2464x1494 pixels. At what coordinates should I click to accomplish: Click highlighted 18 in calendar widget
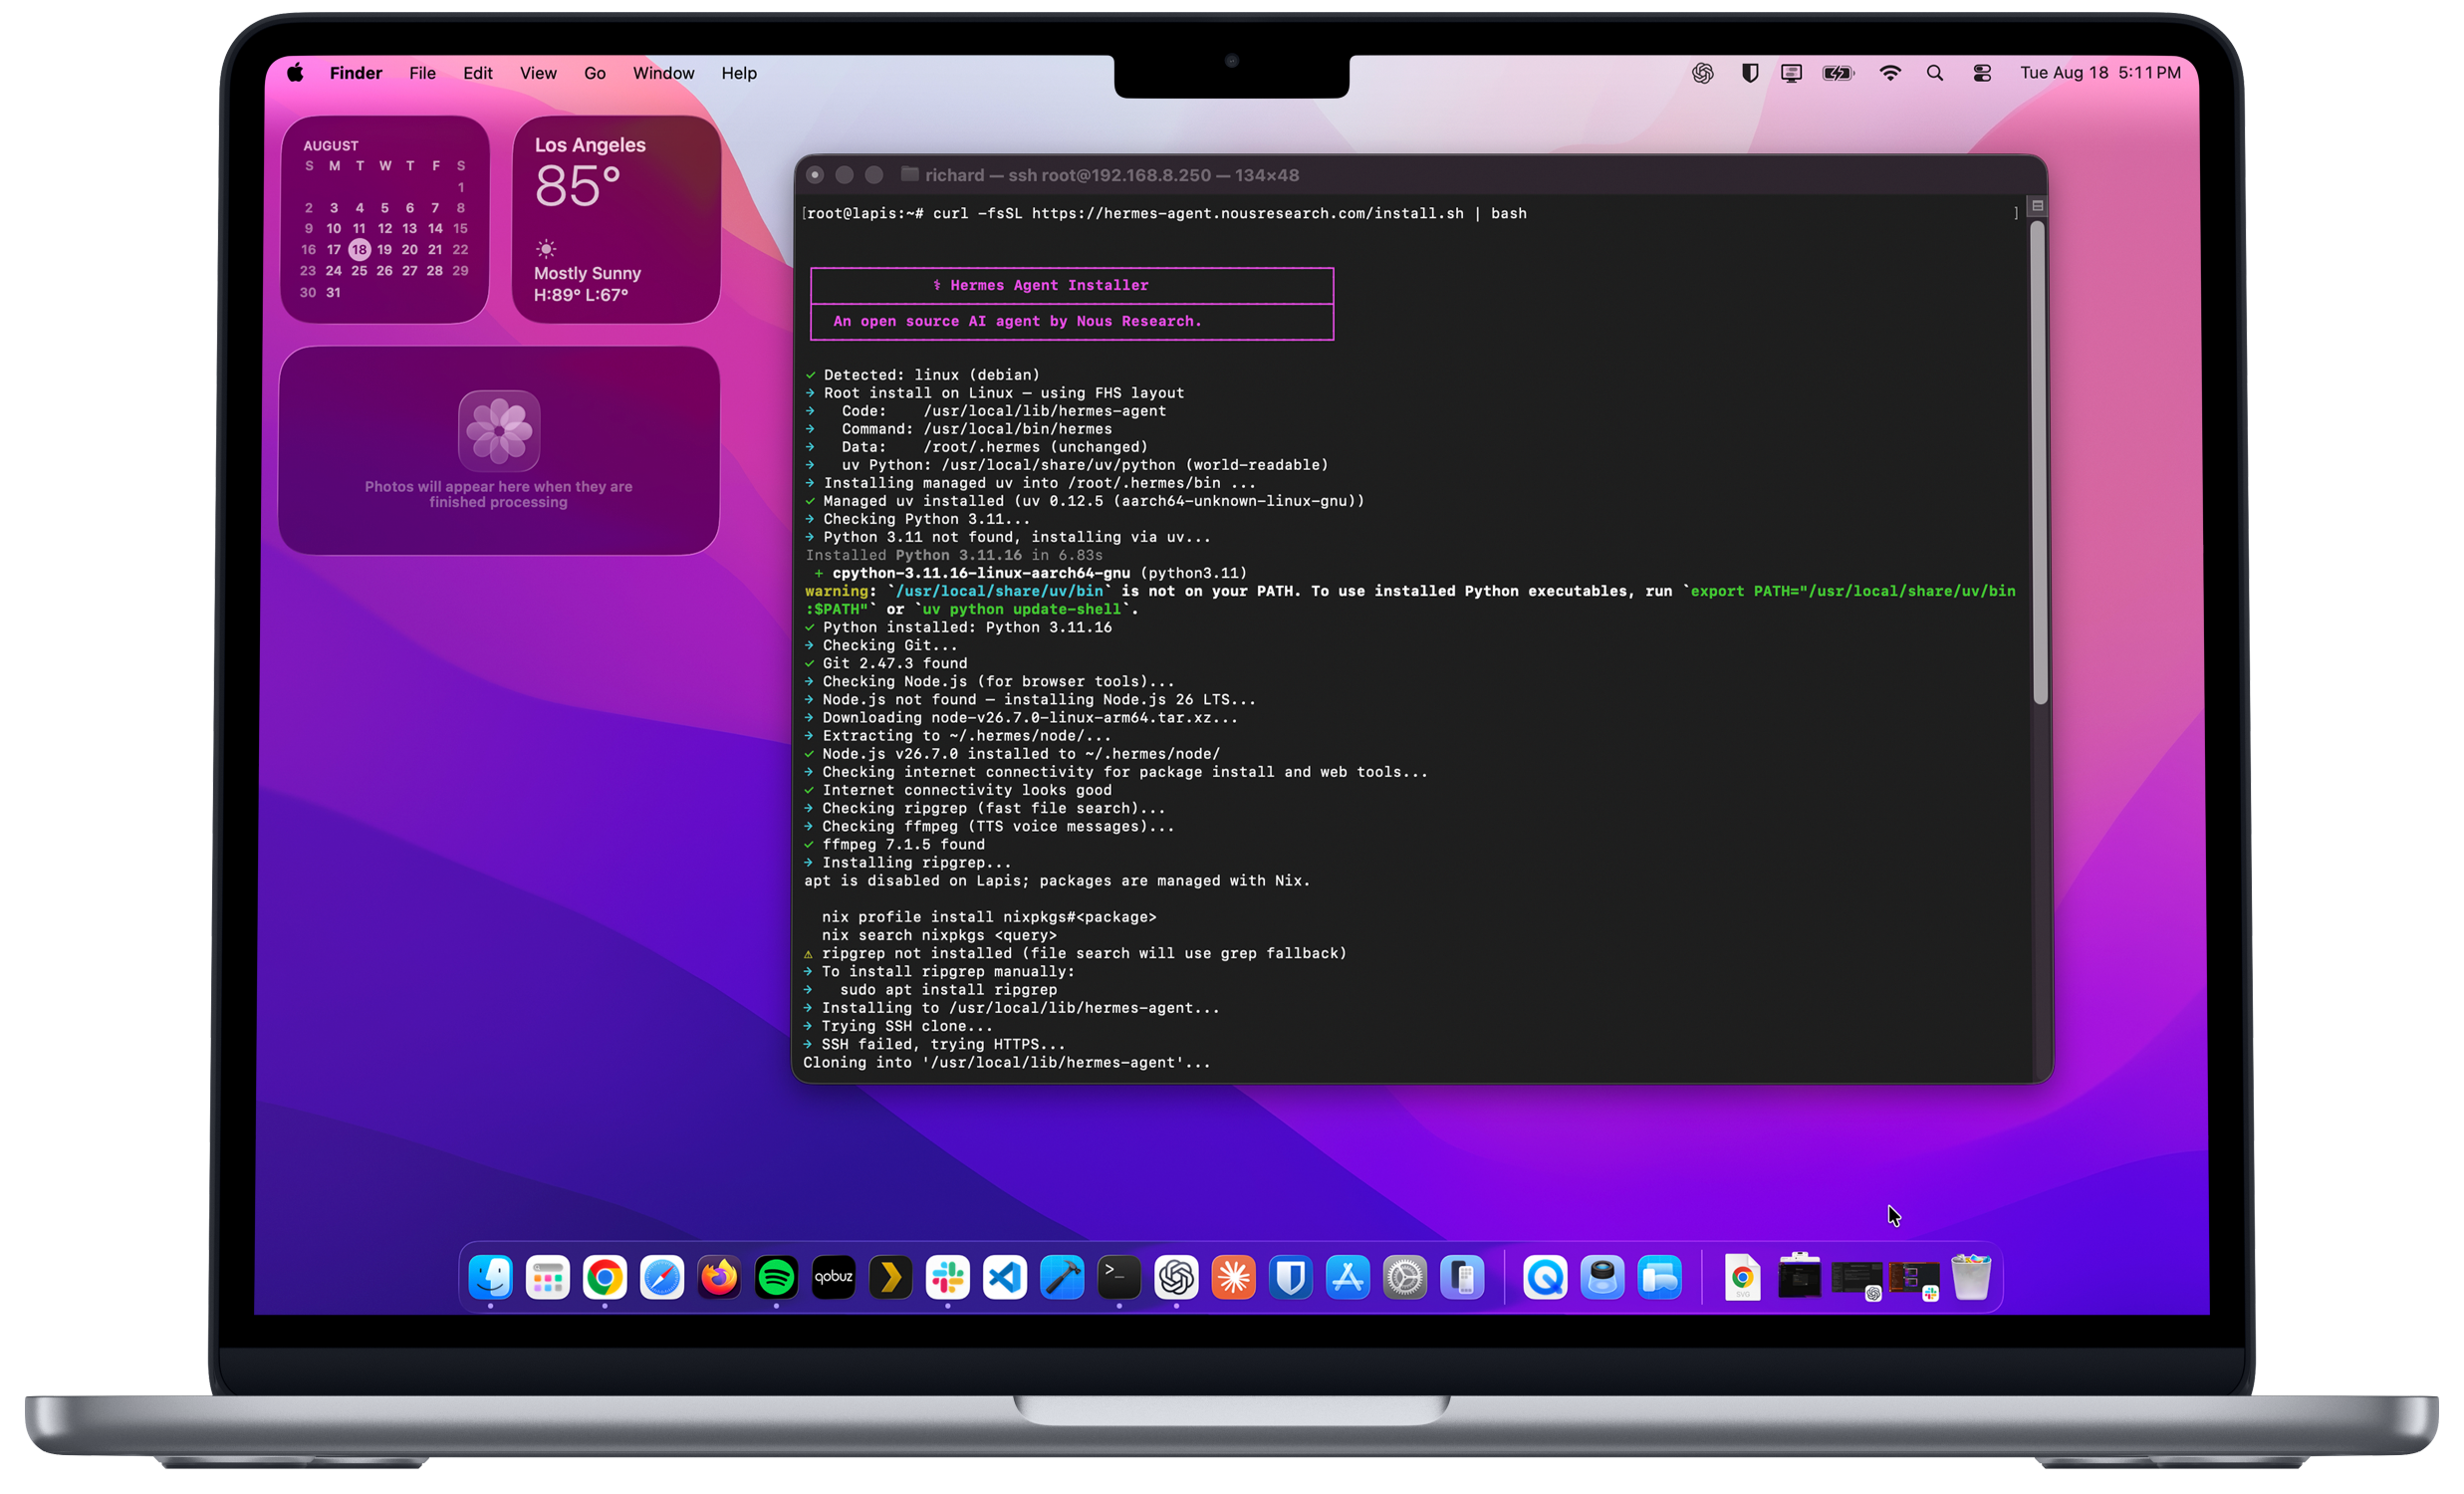tap(359, 249)
